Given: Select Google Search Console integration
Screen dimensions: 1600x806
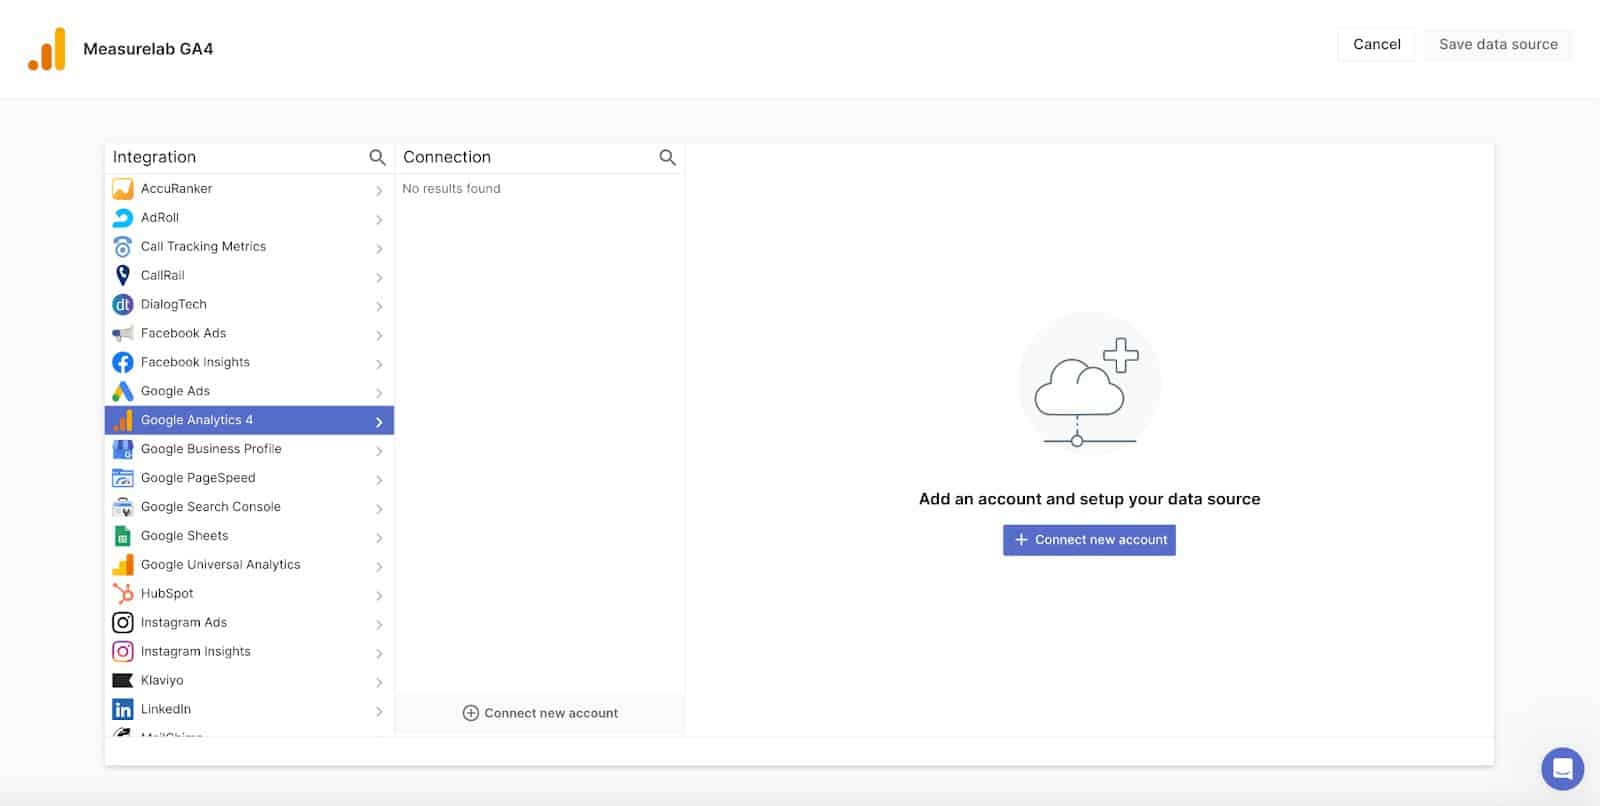Looking at the screenshot, I should pyautogui.click(x=249, y=508).
